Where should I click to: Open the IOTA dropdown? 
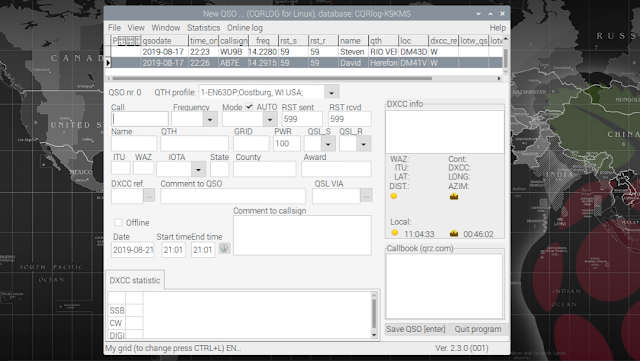(x=198, y=169)
